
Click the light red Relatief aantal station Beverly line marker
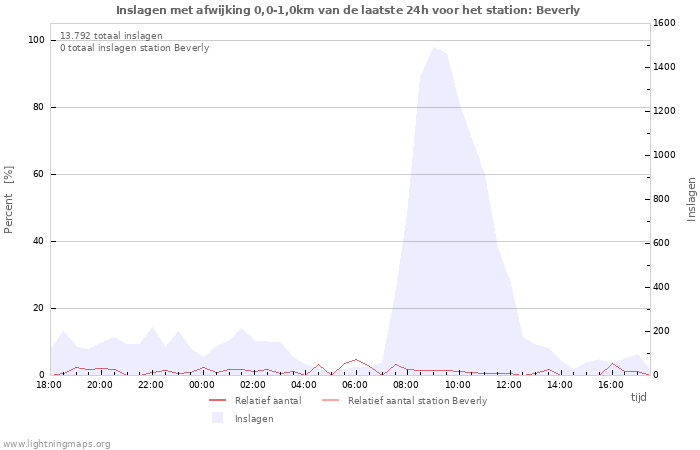coord(331,400)
